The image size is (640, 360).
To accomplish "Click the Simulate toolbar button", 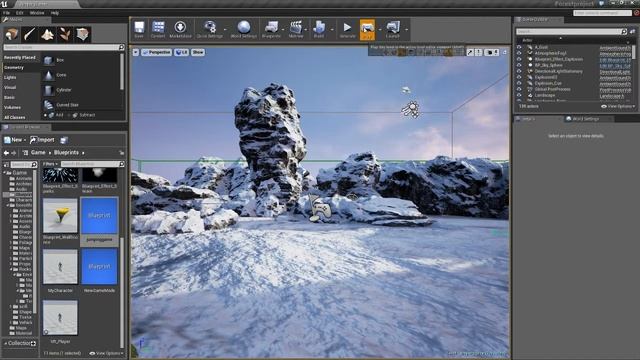I will point(347,29).
